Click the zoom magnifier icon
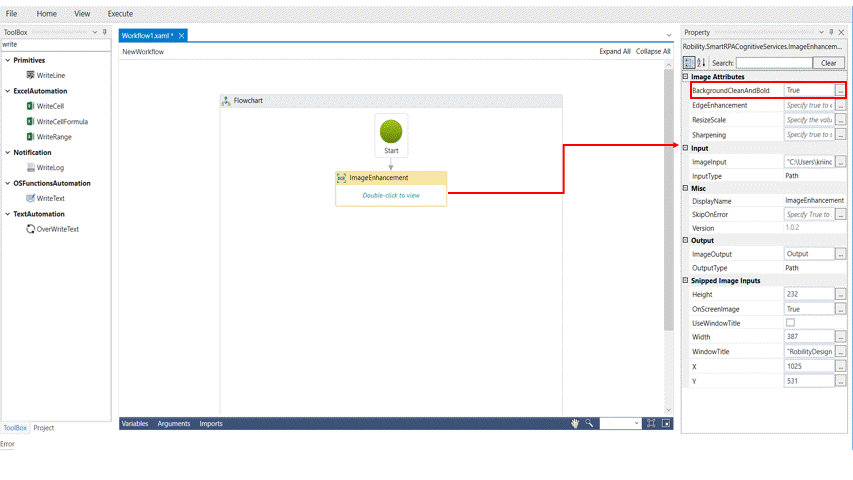This screenshot has height=480, width=853. click(590, 423)
